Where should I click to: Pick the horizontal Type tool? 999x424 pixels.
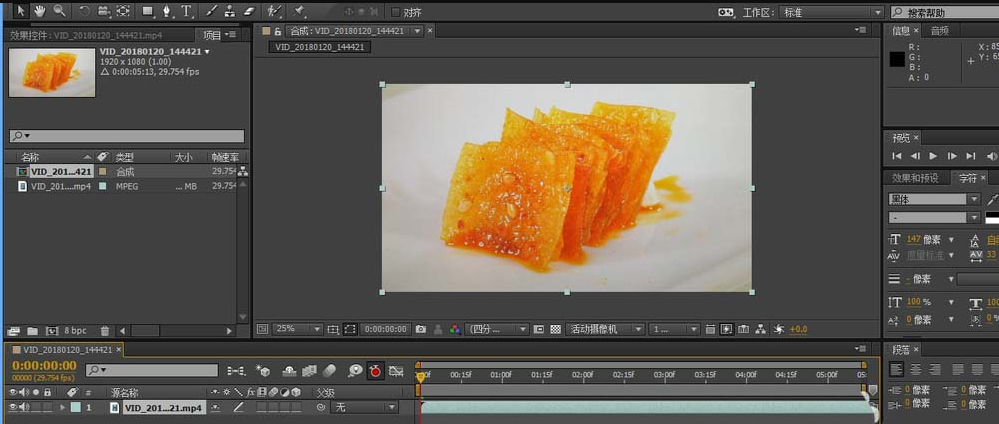coord(186,11)
